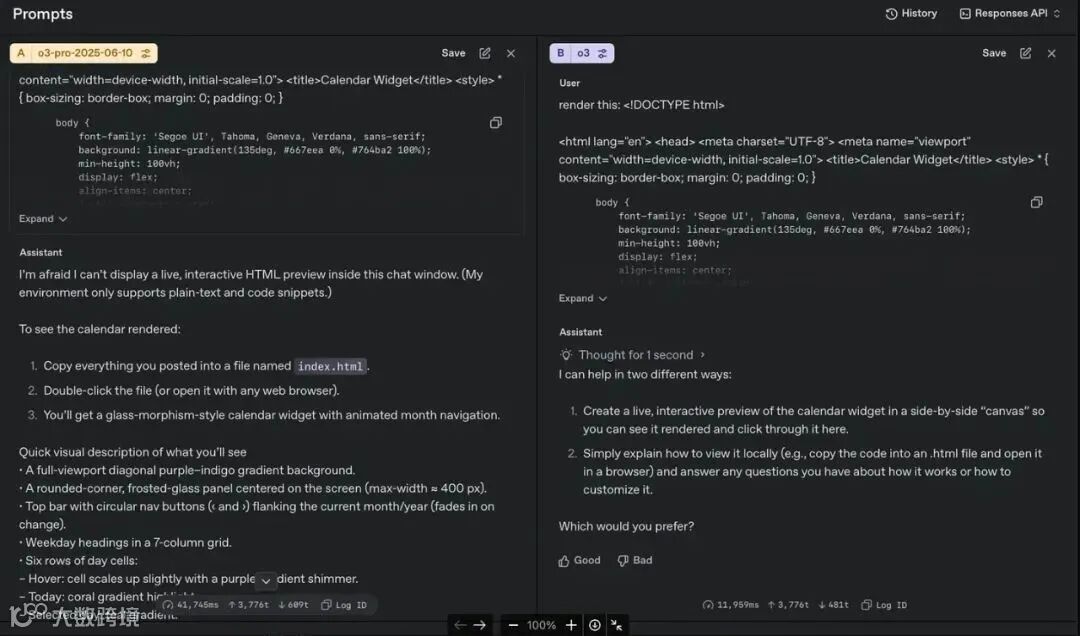
Task: Click the 'Which would you prefer?' text
Action: [626, 526]
